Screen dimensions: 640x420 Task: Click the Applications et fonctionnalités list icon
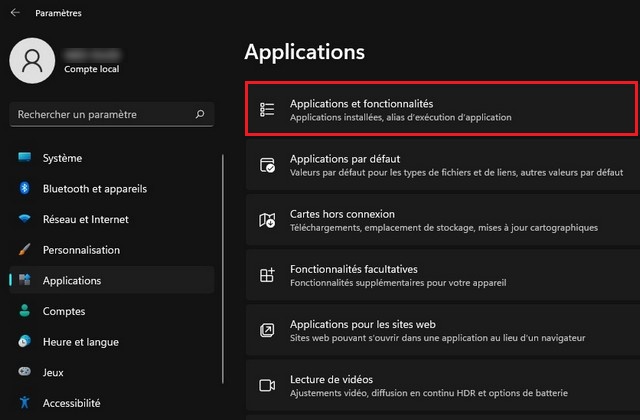pyautogui.click(x=267, y=109)
